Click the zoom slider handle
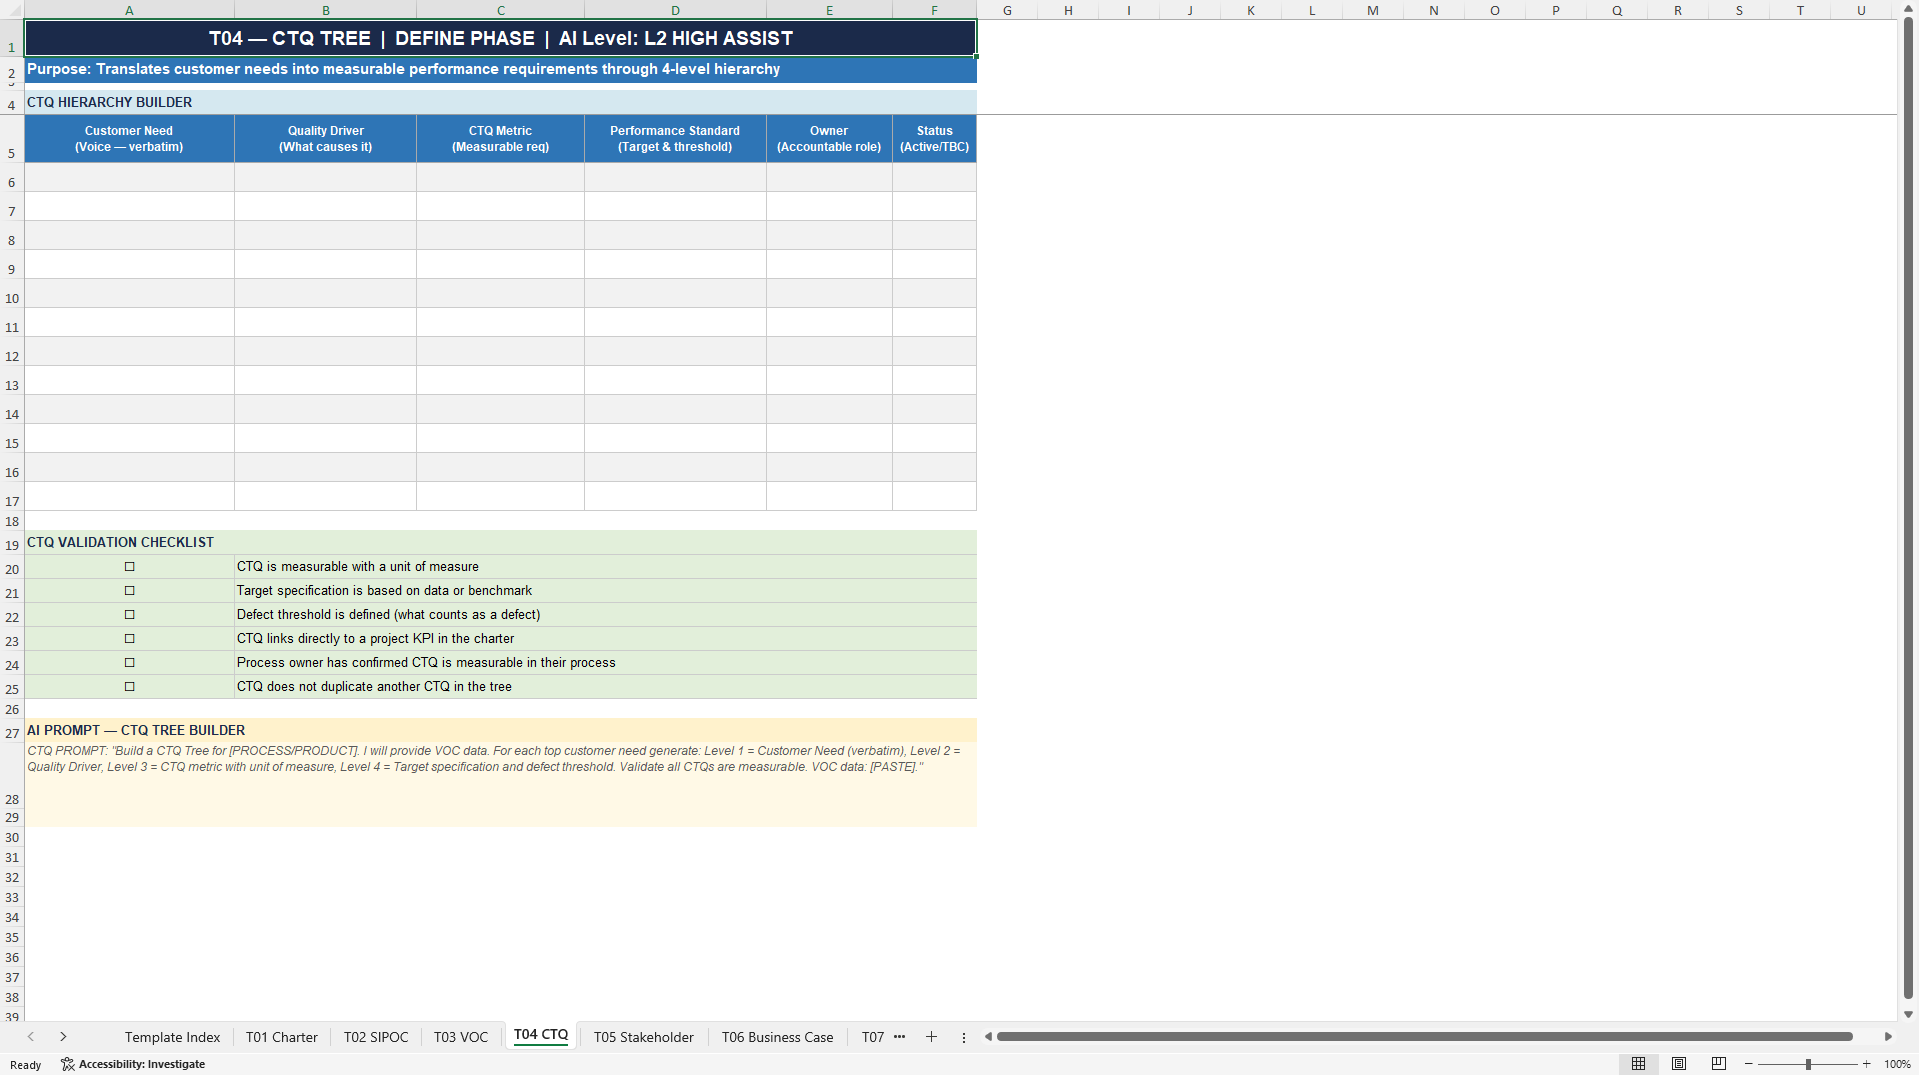This screenshot has height=1075, width=1919. tap(1808, 1064)
